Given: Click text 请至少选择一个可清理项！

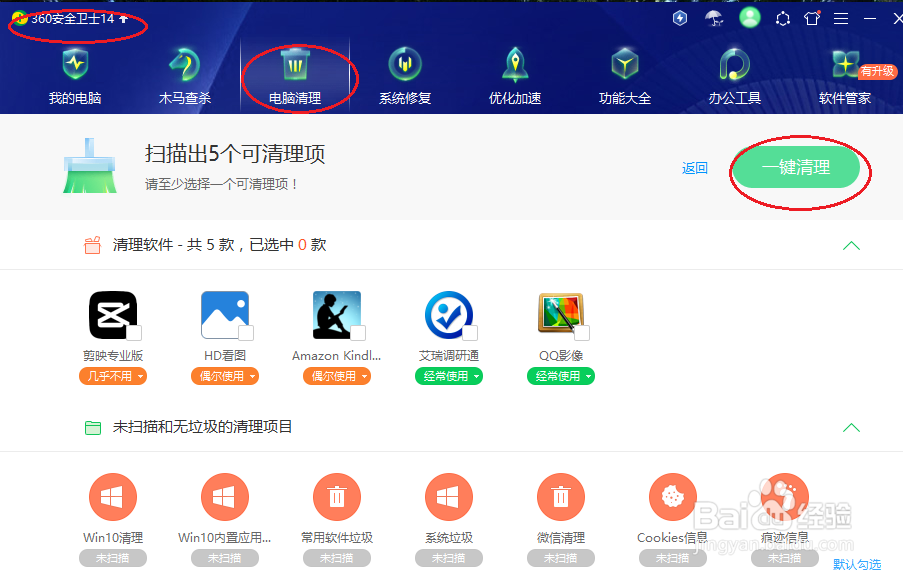Looking at the screenshot, I should click(222, 184).
